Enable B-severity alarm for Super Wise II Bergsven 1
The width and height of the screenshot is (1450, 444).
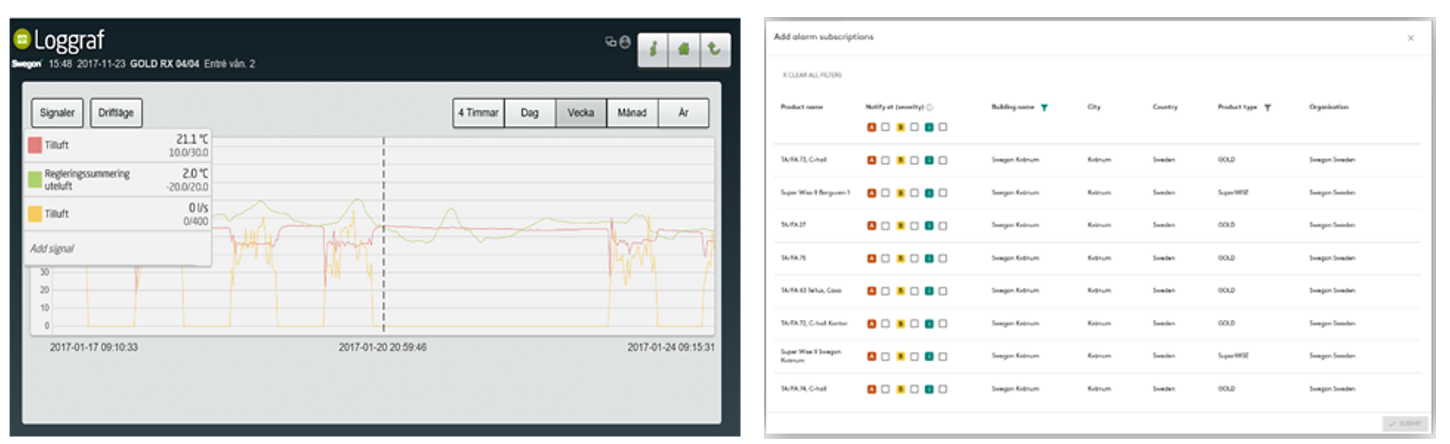(914, 192)
